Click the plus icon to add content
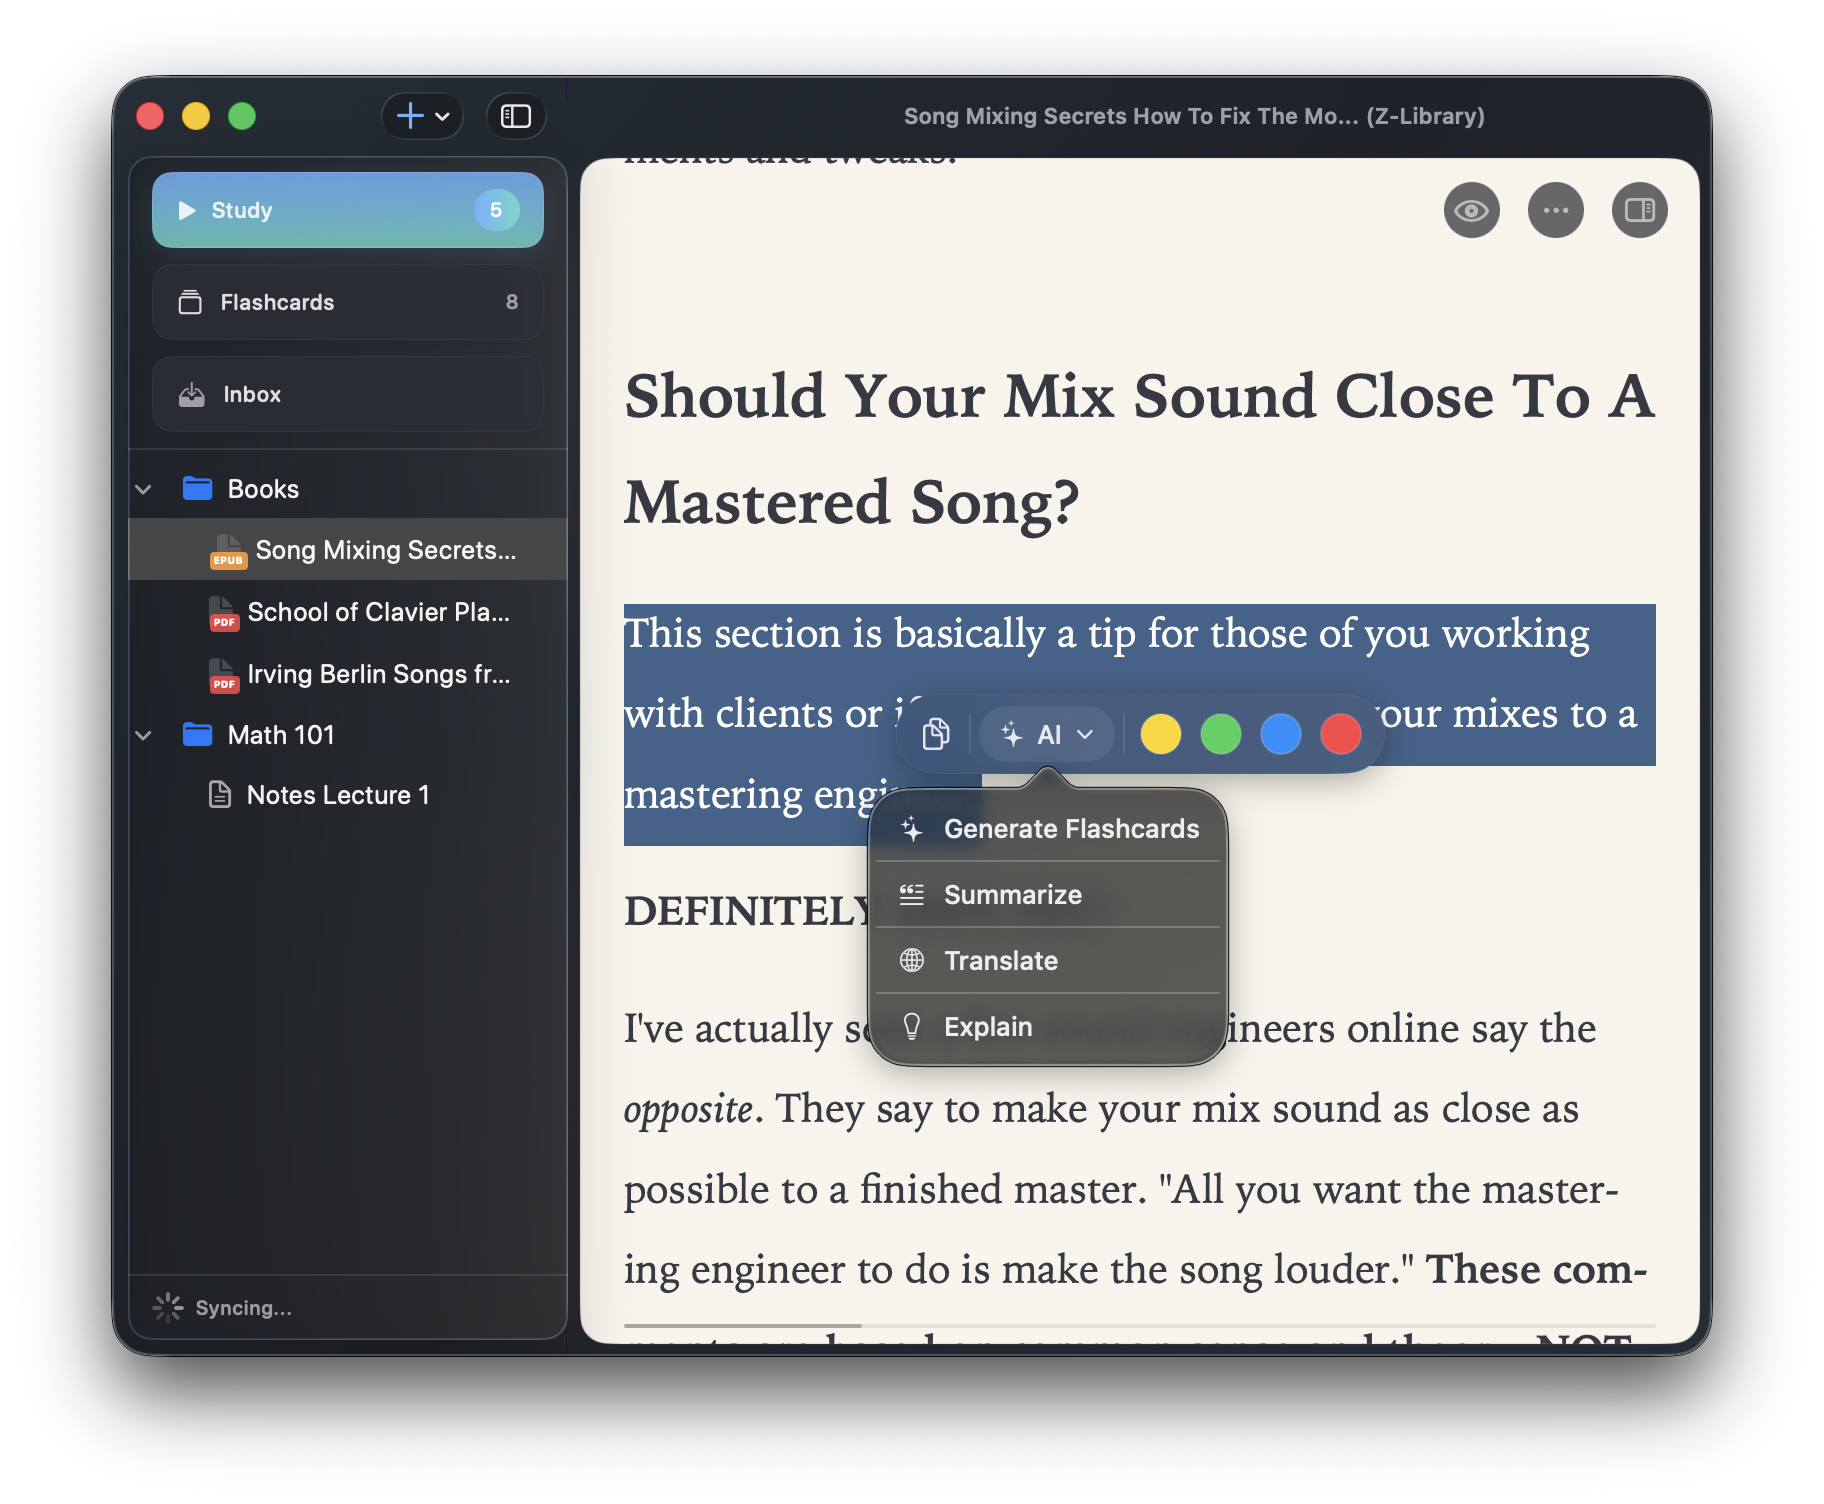1824x1504 pixels. pyautogui.click(x=409, y=115)
